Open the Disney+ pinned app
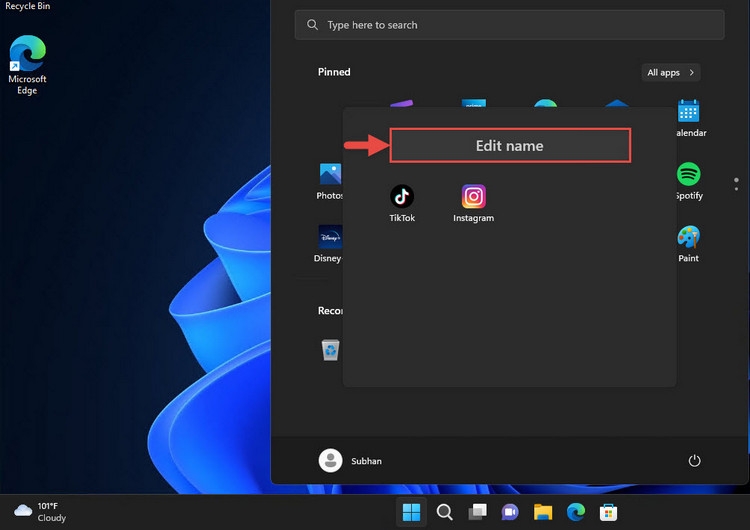This screenshot has width=750, height=530. pos(329,243)
